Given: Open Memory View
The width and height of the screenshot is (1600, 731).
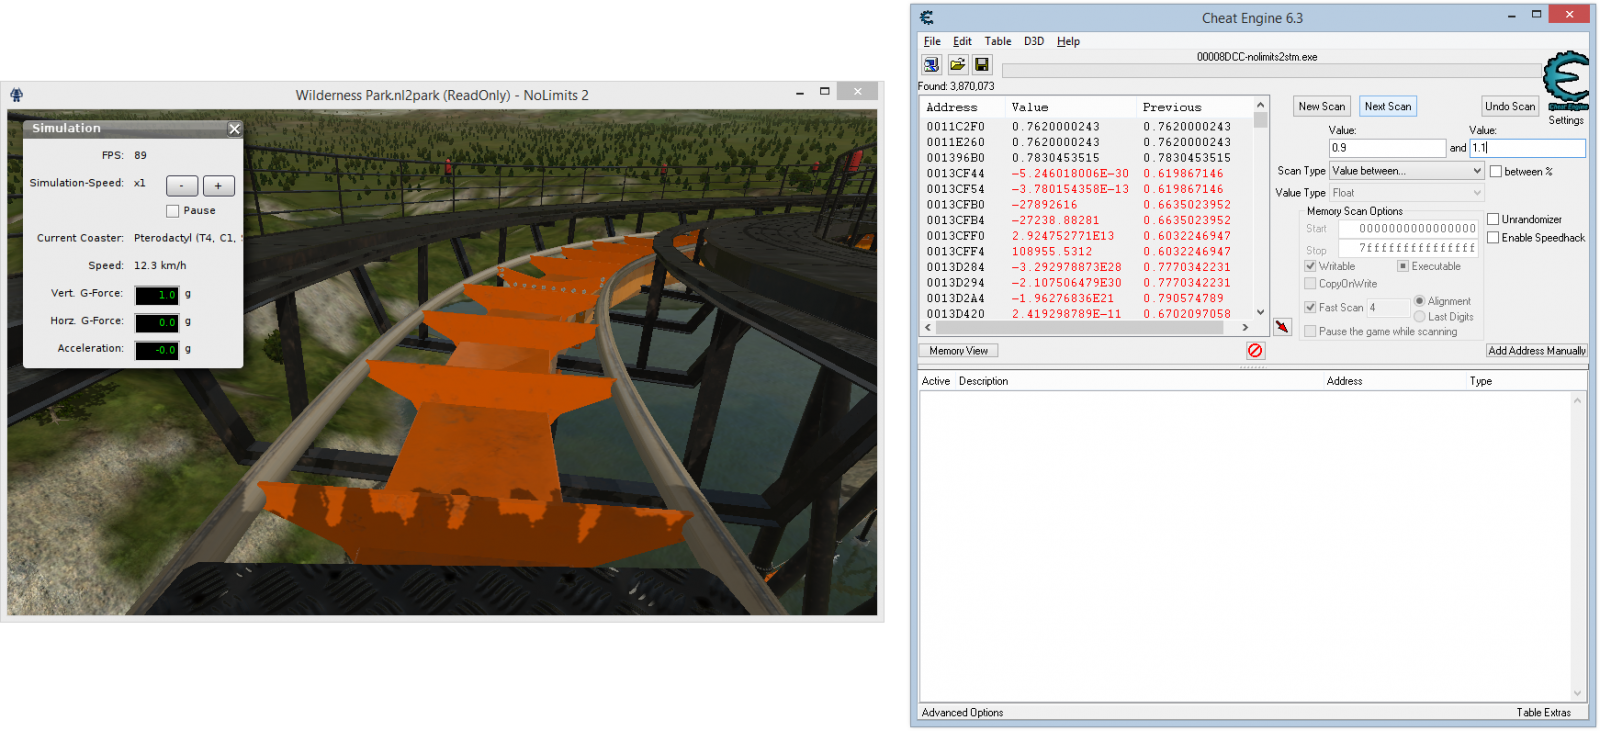Looking at the screenshot, I should tap(958, 351).
